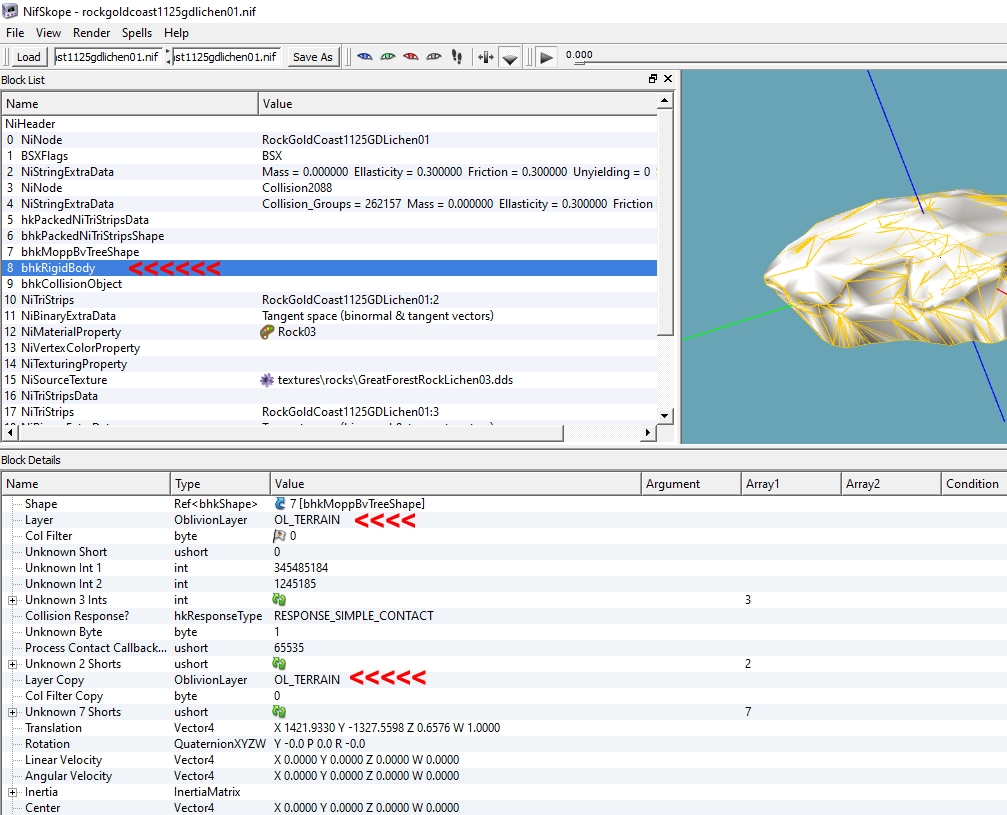Click the Rock03 material palette icon
Image resolution: width=1007 pixels, height=815 pixels.
pyautogui.click(x=267, y=332)
